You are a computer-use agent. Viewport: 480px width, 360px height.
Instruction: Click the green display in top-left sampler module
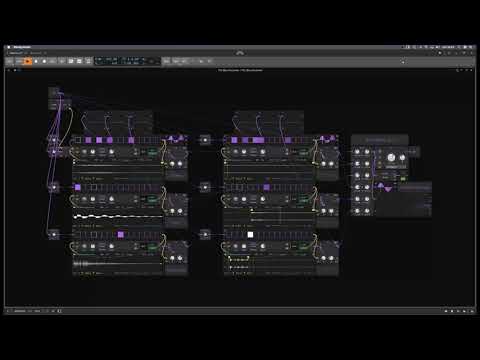(x=152, y=152)
